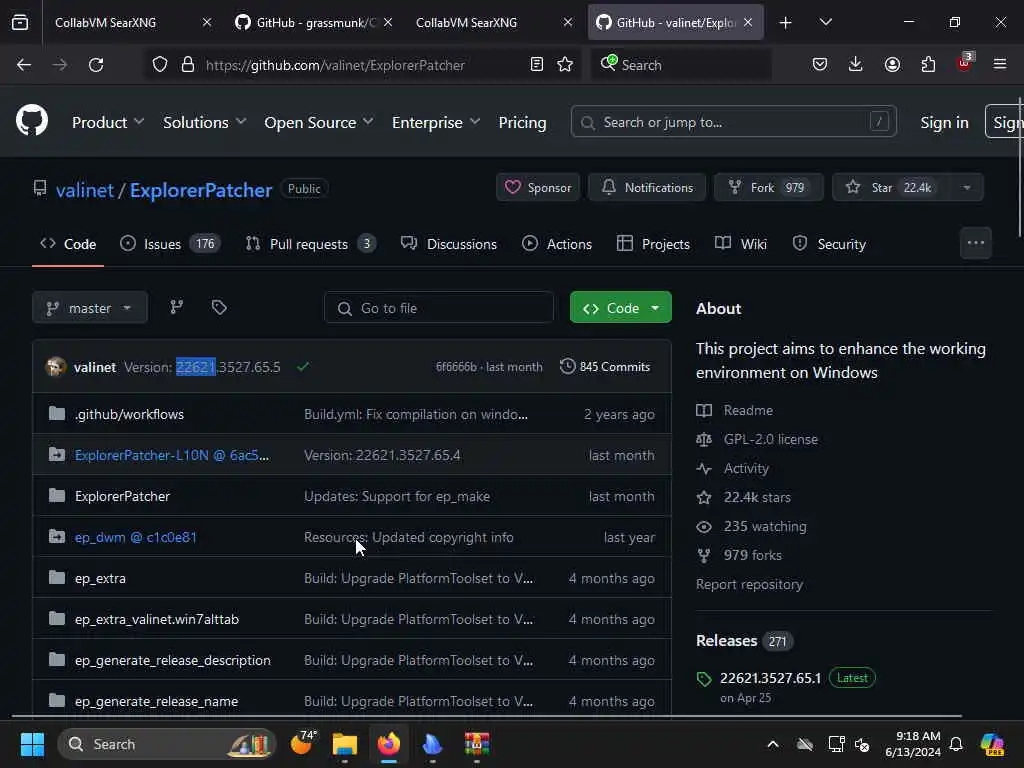Toggle reader view icon in address bar
Image resolution: width=1024 pixels, height=768 pixels.
click(x=537, y=65)
